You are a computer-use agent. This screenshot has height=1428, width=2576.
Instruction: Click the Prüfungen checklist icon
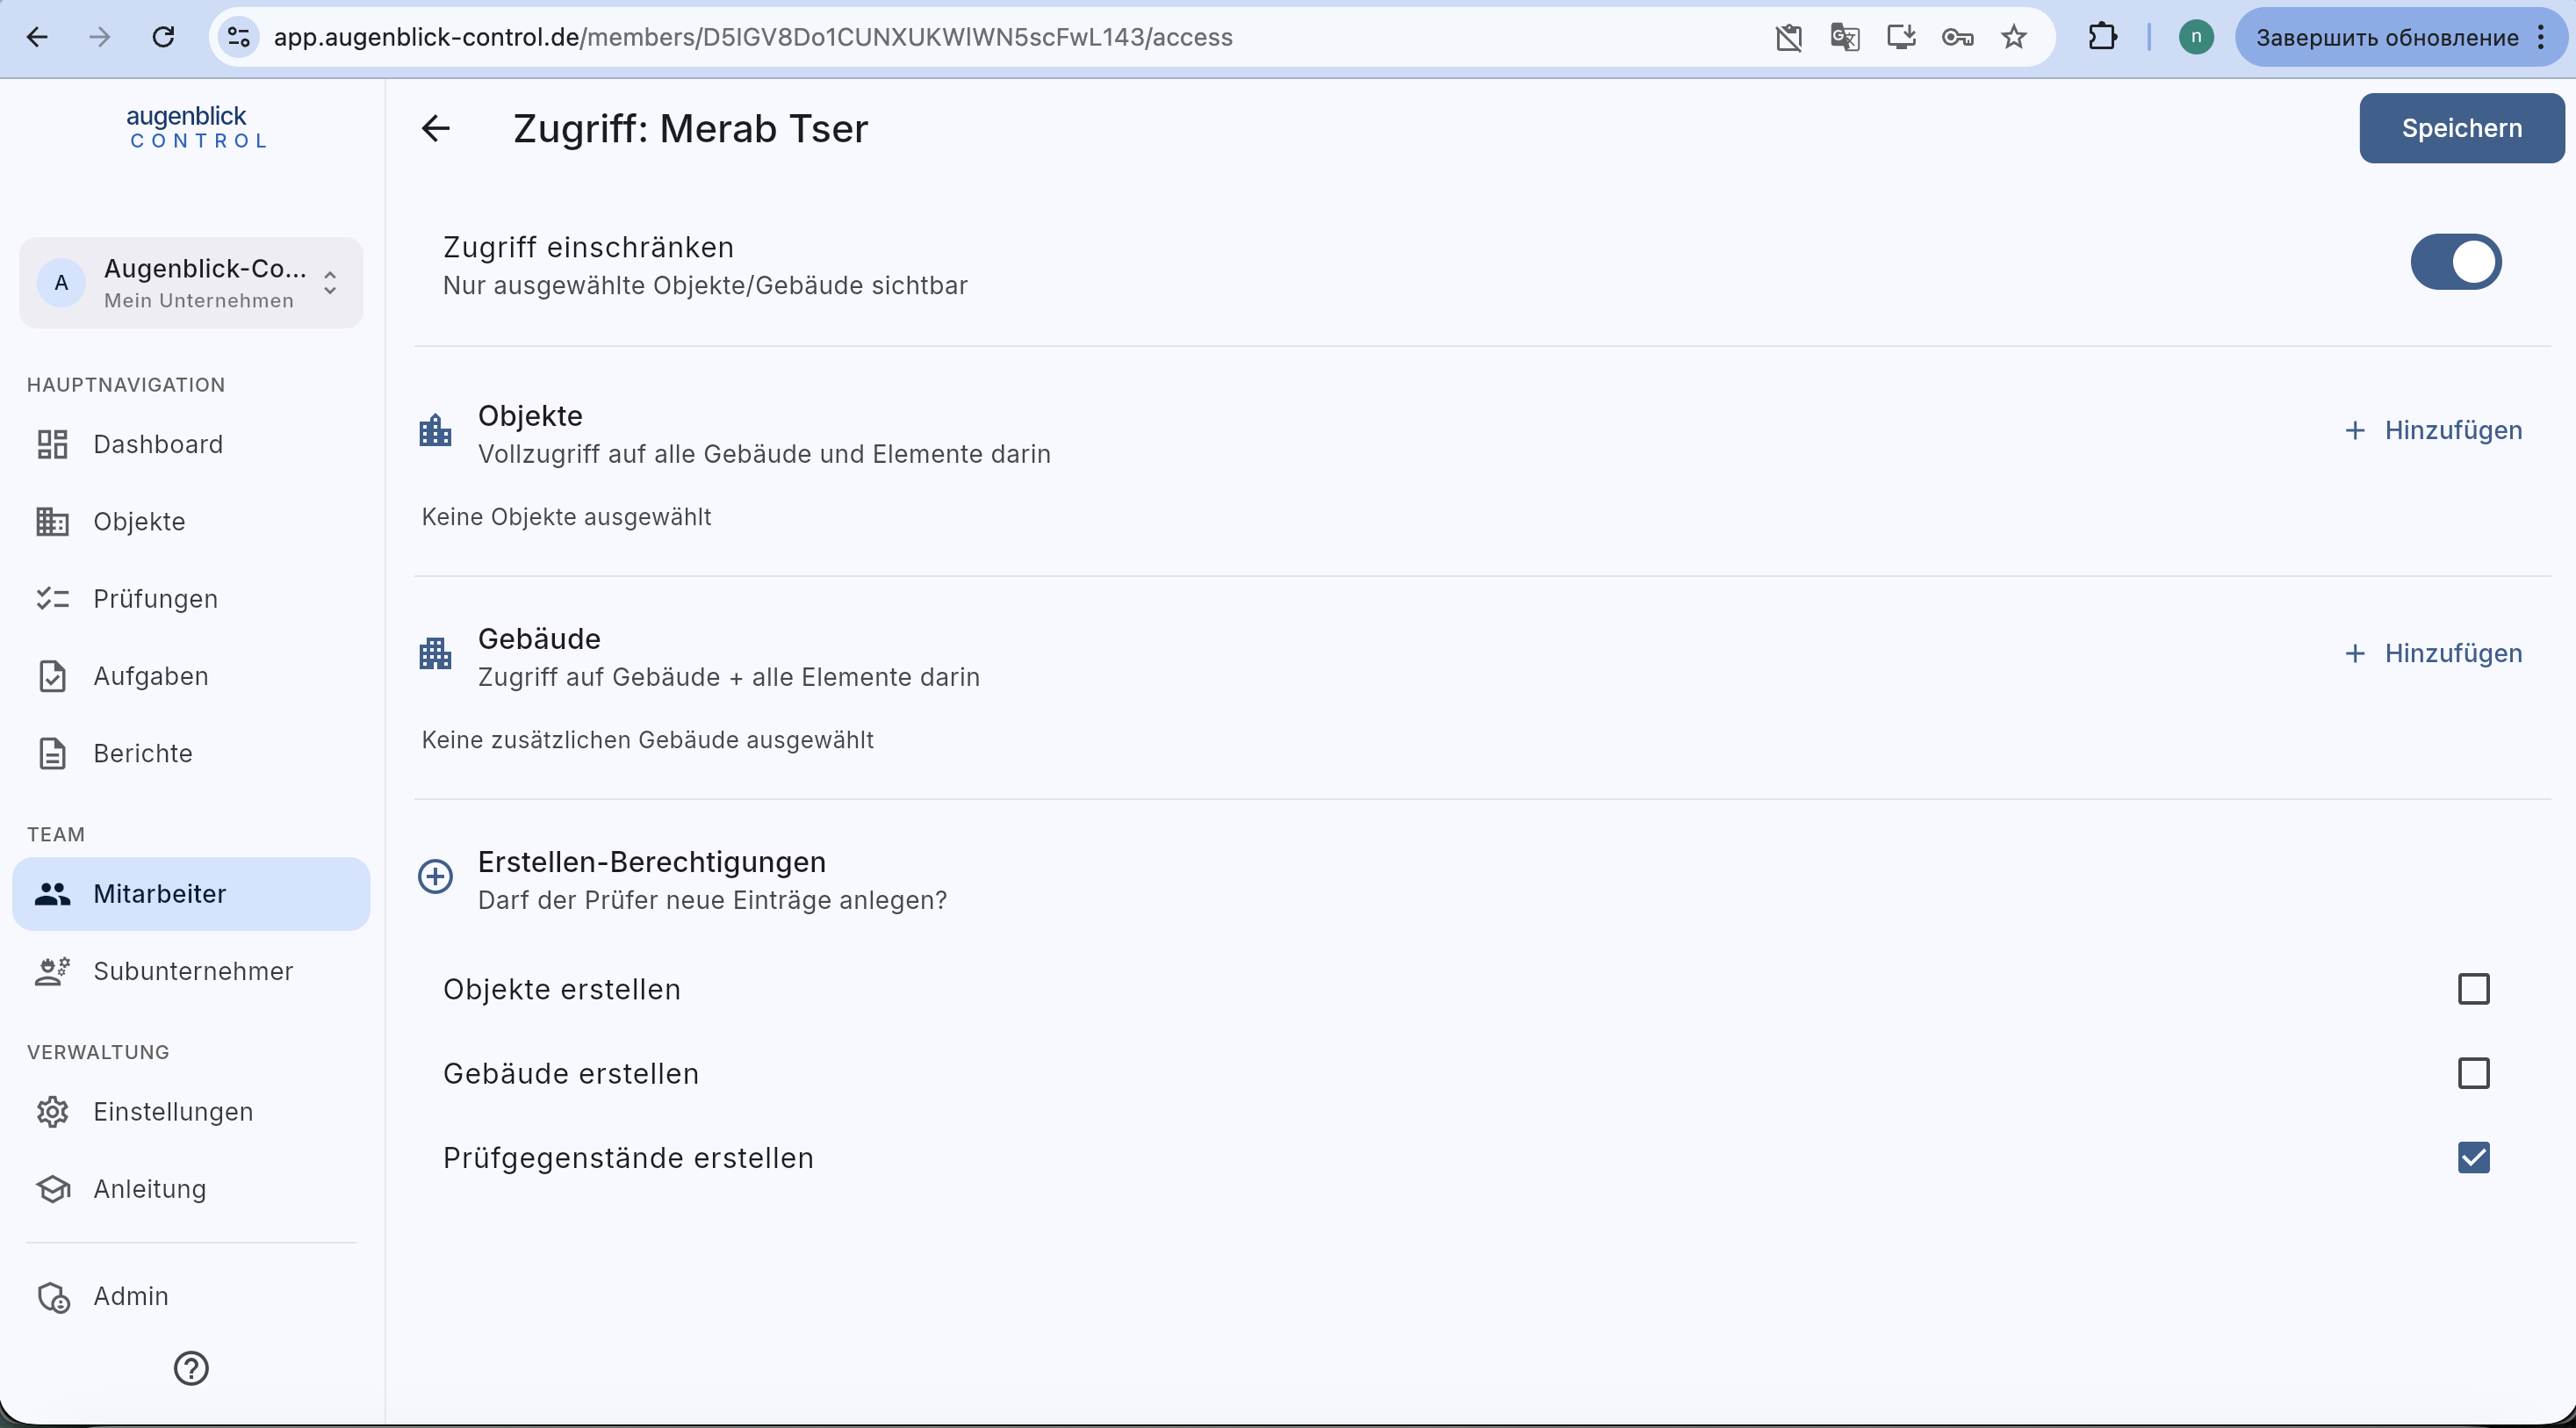(52, 598)
